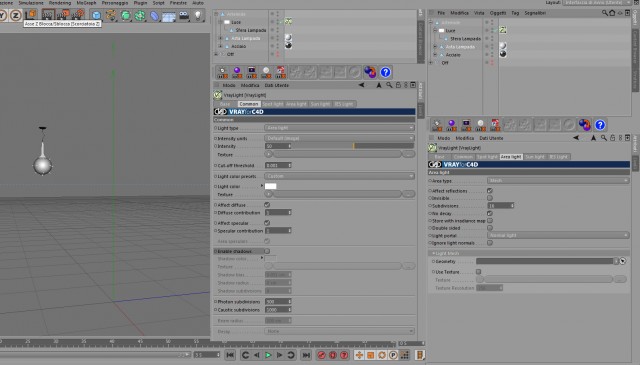Go to the start of the animation
Image resolution: width=640 pixels, height=365 pixels.
click(x=230, y=355)
